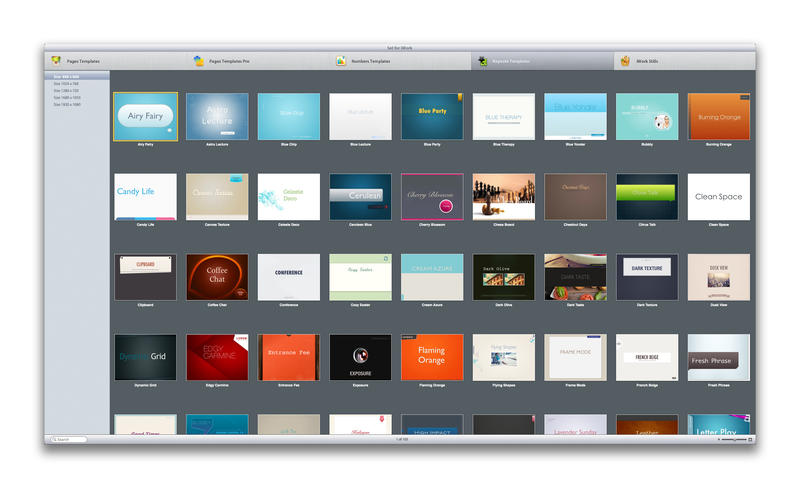This screenshot has width=800, height=500.
Task: Click the Airy Fairy caption text
Action: click(x=145, y=144)
